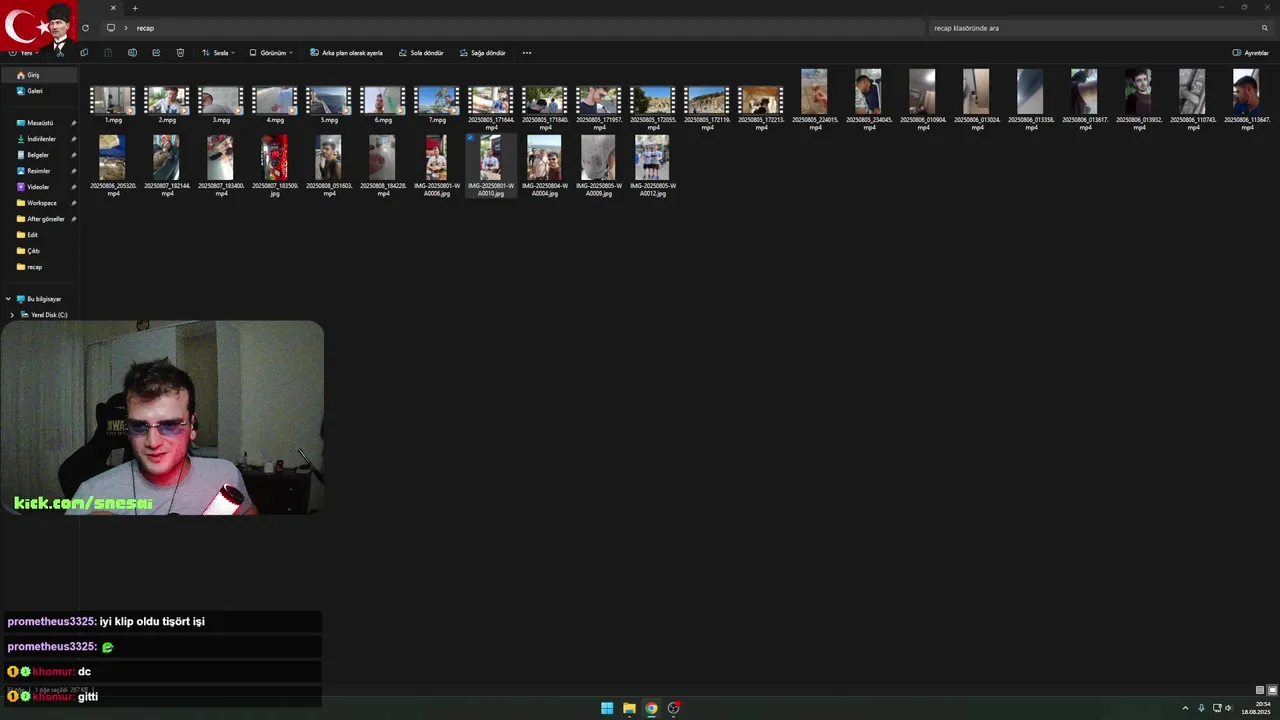This screenshot has height=720, width=1280.
Task: Select 20250806_113647.mp4 thumbnail
Action: 1246,91
